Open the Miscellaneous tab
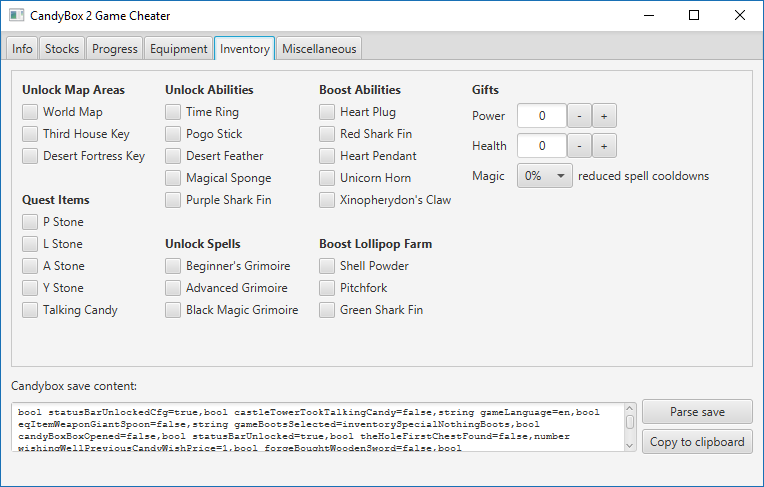 (x=319, y=49)
